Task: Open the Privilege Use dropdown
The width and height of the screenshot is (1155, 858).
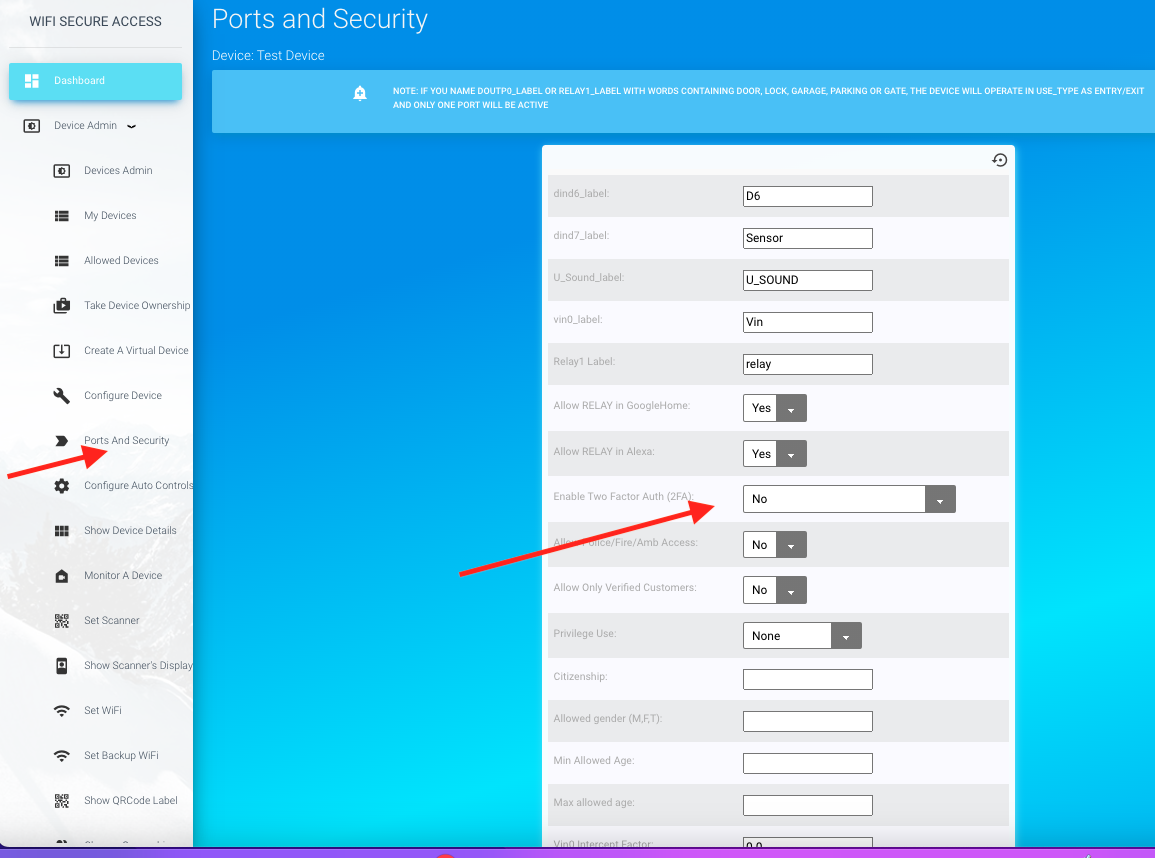Action: (x=802, y=636)
